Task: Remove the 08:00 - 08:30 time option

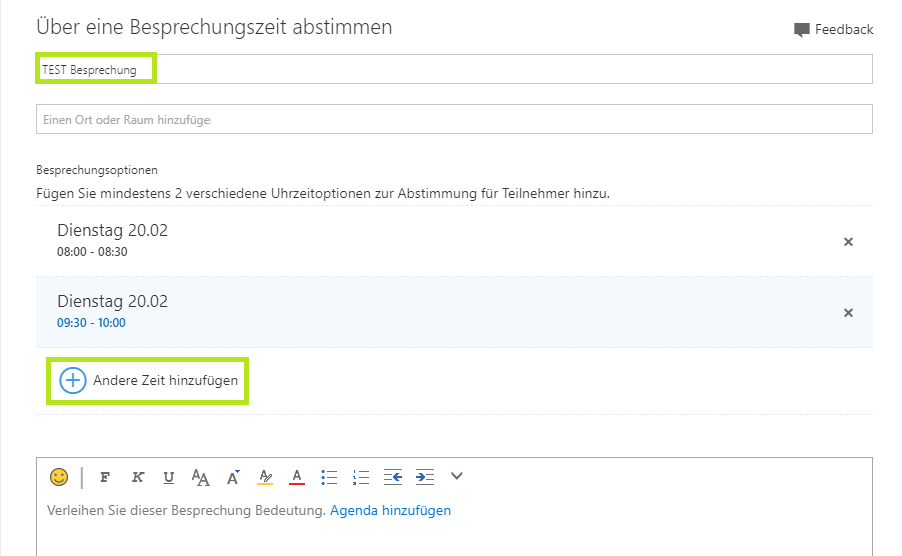Action: click(848, 241)
